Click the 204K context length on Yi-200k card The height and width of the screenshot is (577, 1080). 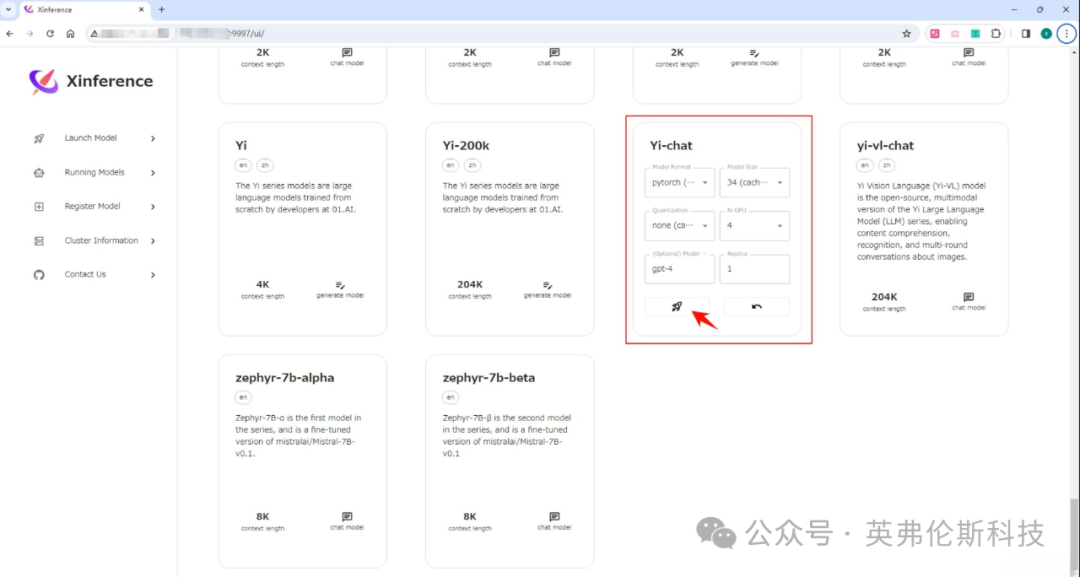(470, 284)
